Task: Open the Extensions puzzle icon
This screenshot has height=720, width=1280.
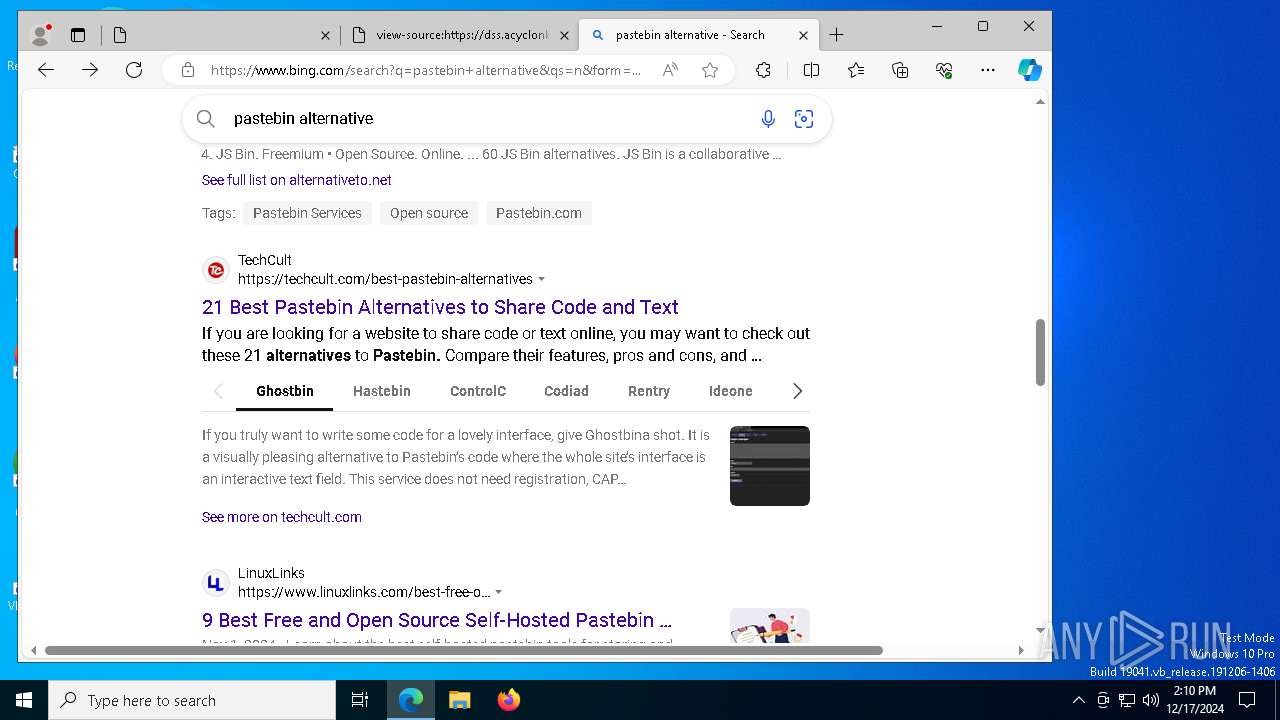Action: tap(763, 70)
